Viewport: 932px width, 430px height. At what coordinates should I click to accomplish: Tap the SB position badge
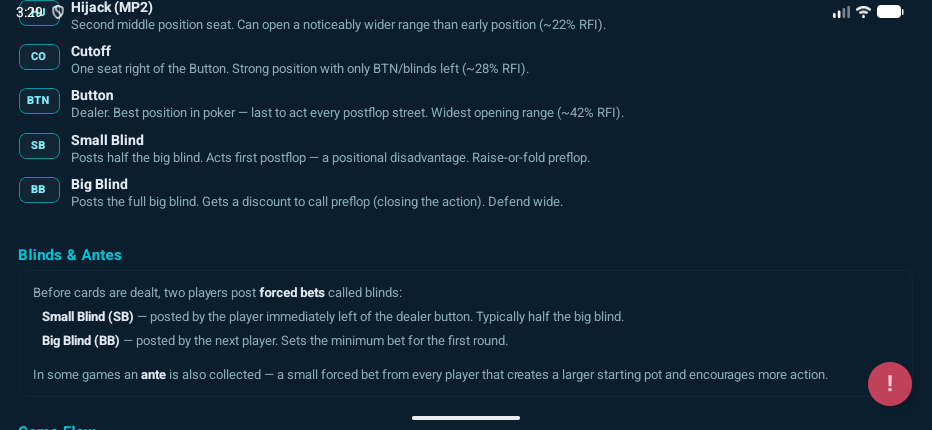coord(39,146)
